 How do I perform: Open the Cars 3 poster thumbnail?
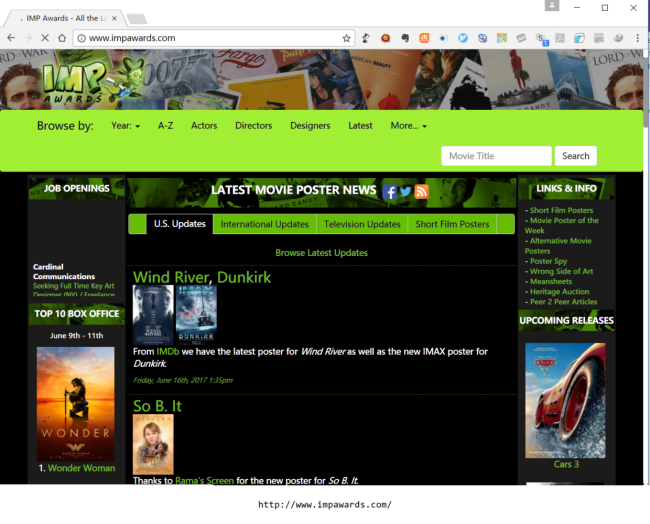(x=565, y=400)
